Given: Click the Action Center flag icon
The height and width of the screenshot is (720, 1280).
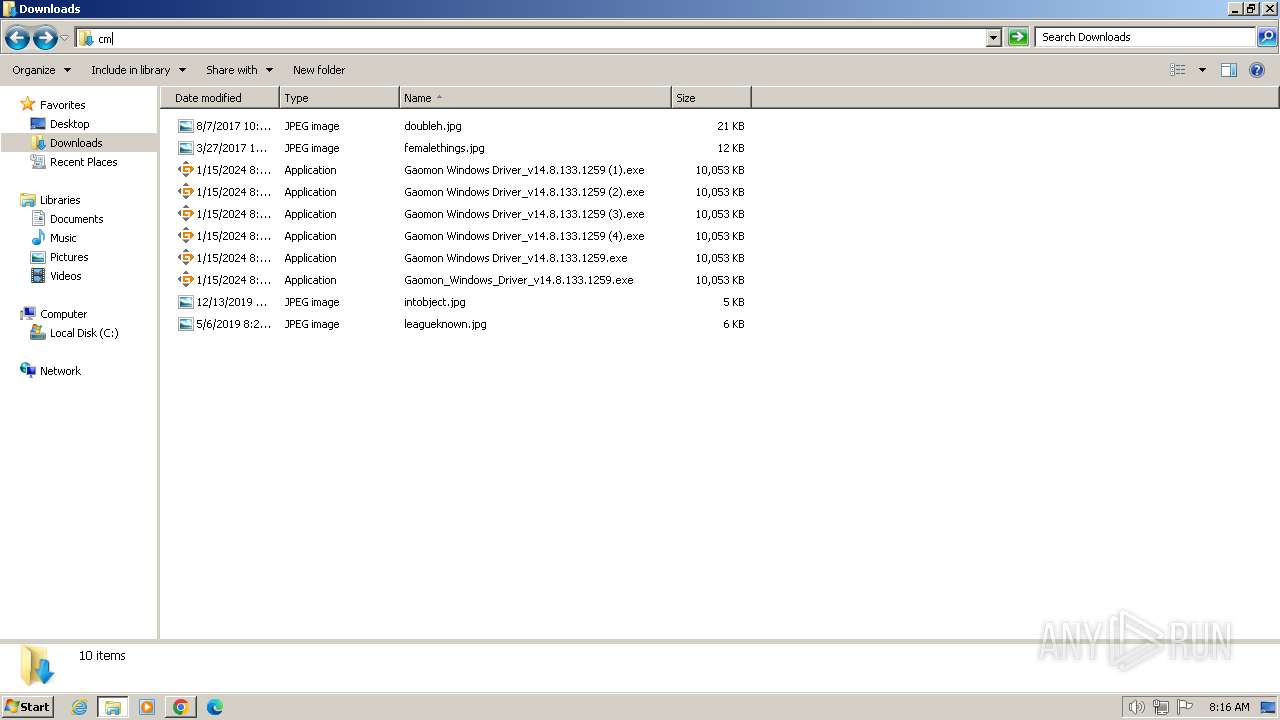Looking at the screenshot, I should pos(1185,707).
